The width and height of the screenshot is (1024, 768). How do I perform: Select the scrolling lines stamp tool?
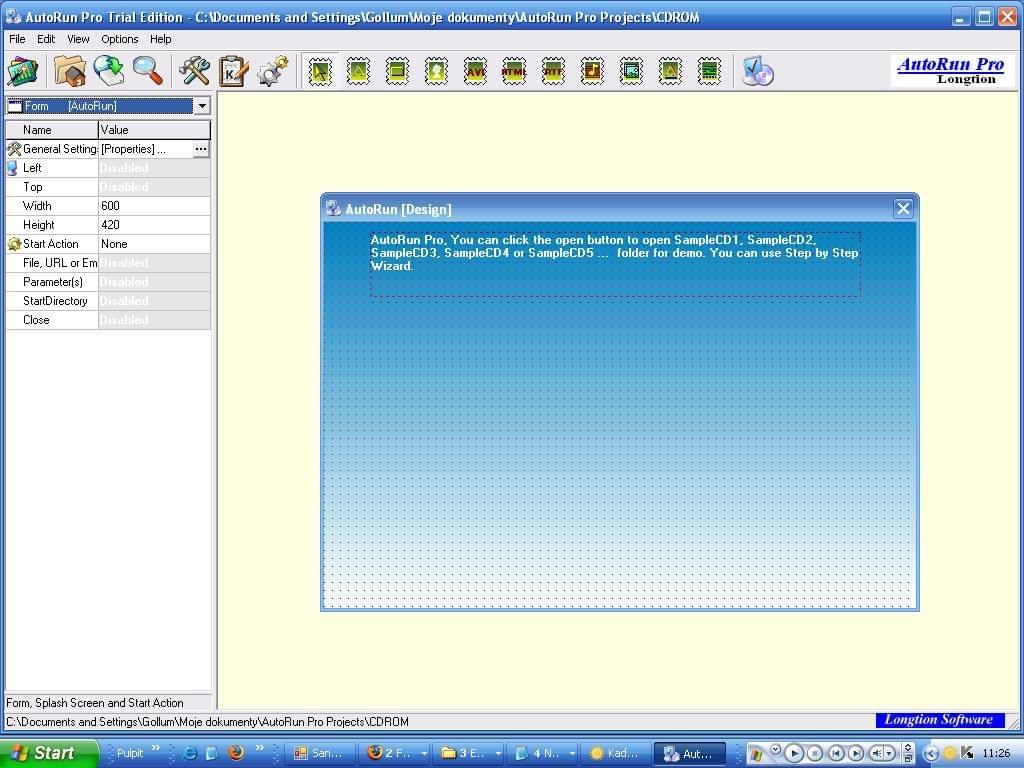[709, 71]
